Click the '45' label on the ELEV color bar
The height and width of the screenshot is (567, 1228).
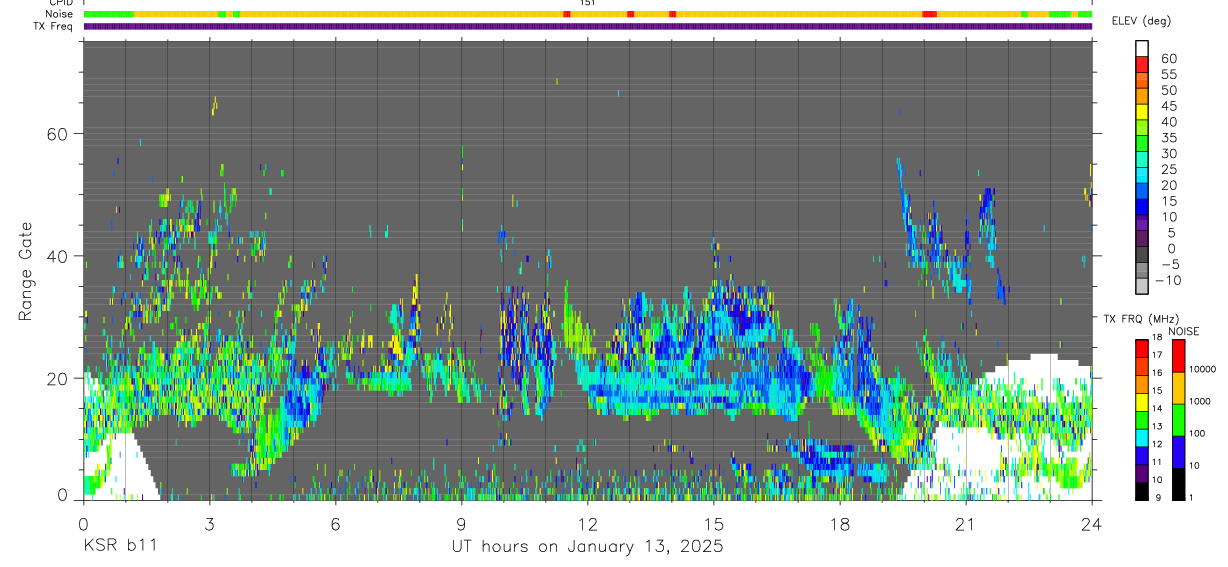(x=1169, y=106)
